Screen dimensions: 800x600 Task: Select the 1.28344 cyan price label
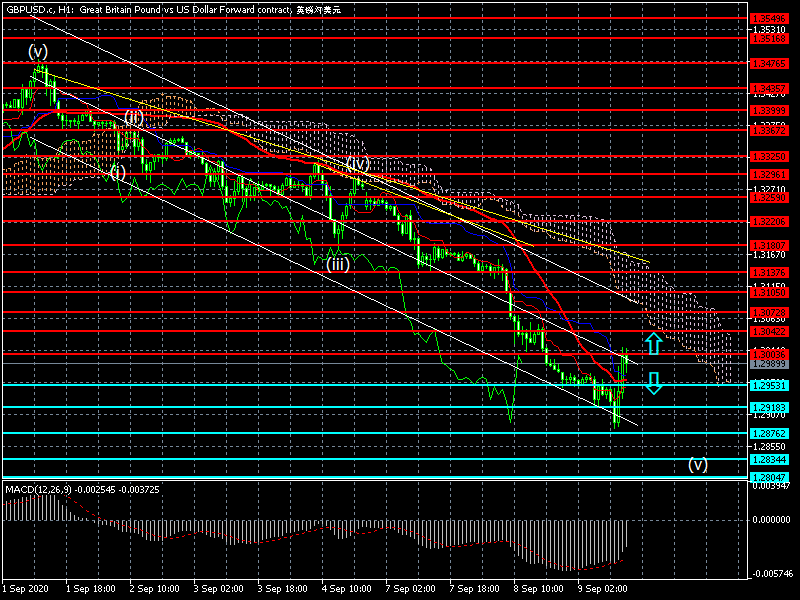[x=769, y=459]
